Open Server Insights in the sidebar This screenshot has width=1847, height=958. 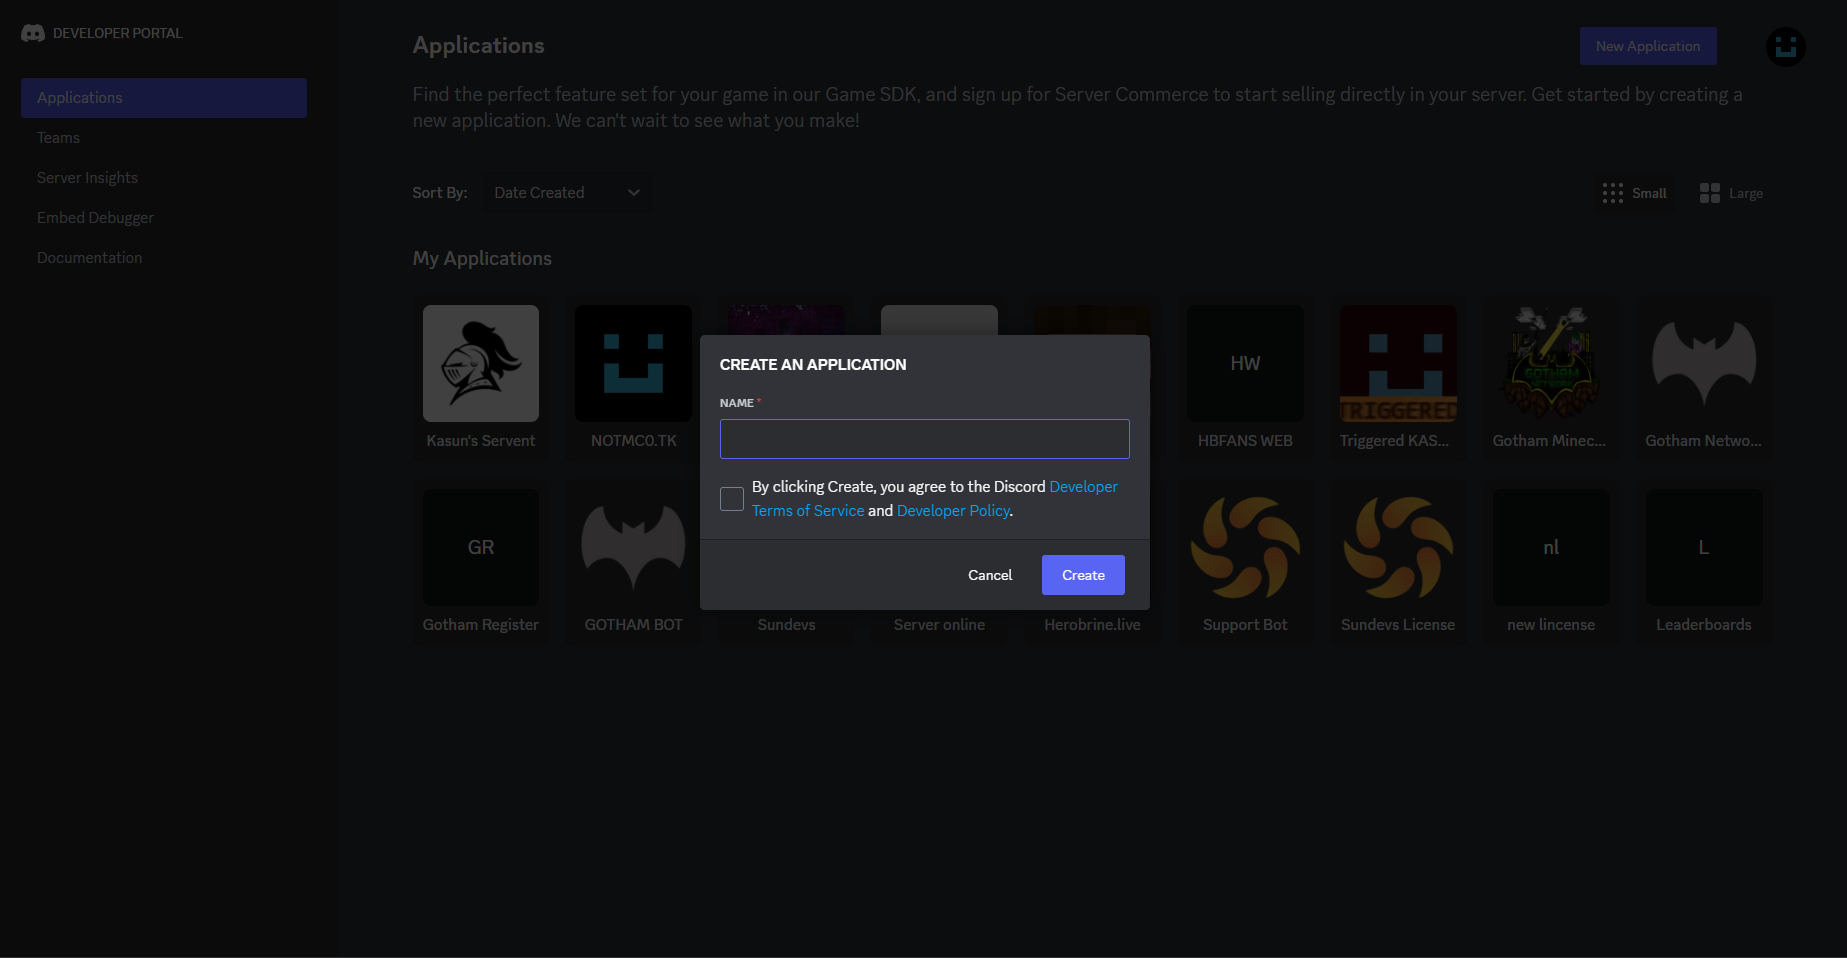pos(87,178)
